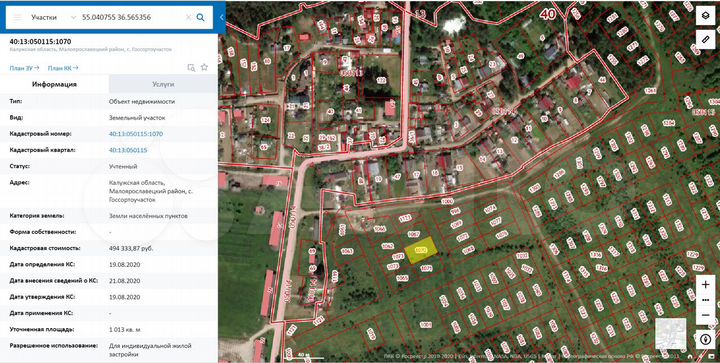
Task: Switch to the Информация tab
Action: [54, 84]
